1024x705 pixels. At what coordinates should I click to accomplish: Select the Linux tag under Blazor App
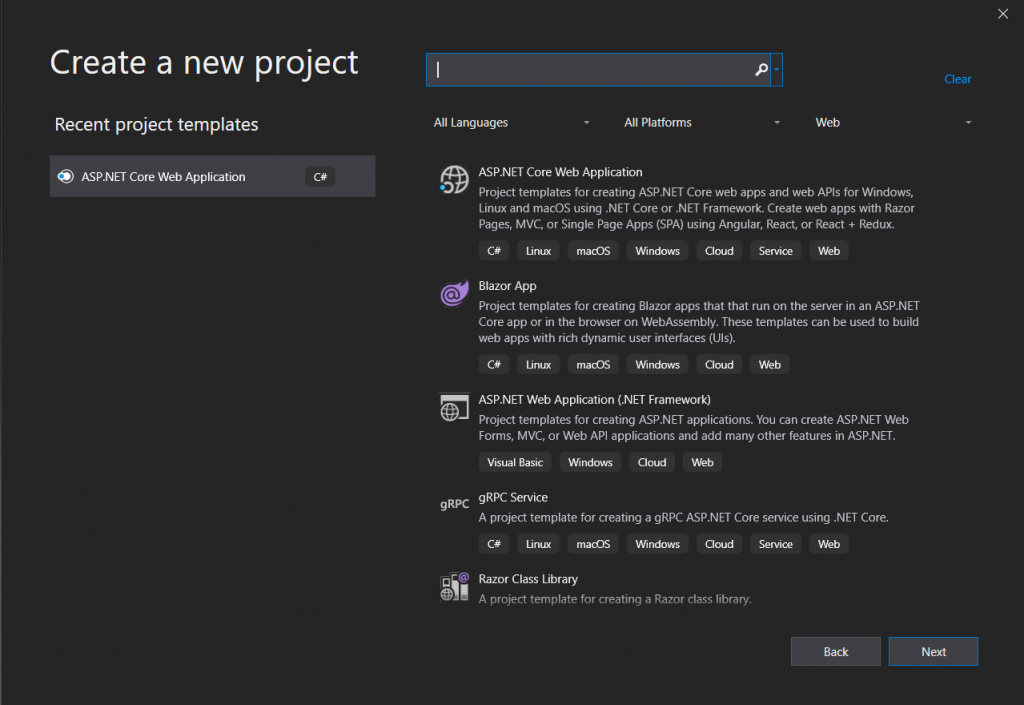coord(538,364)
